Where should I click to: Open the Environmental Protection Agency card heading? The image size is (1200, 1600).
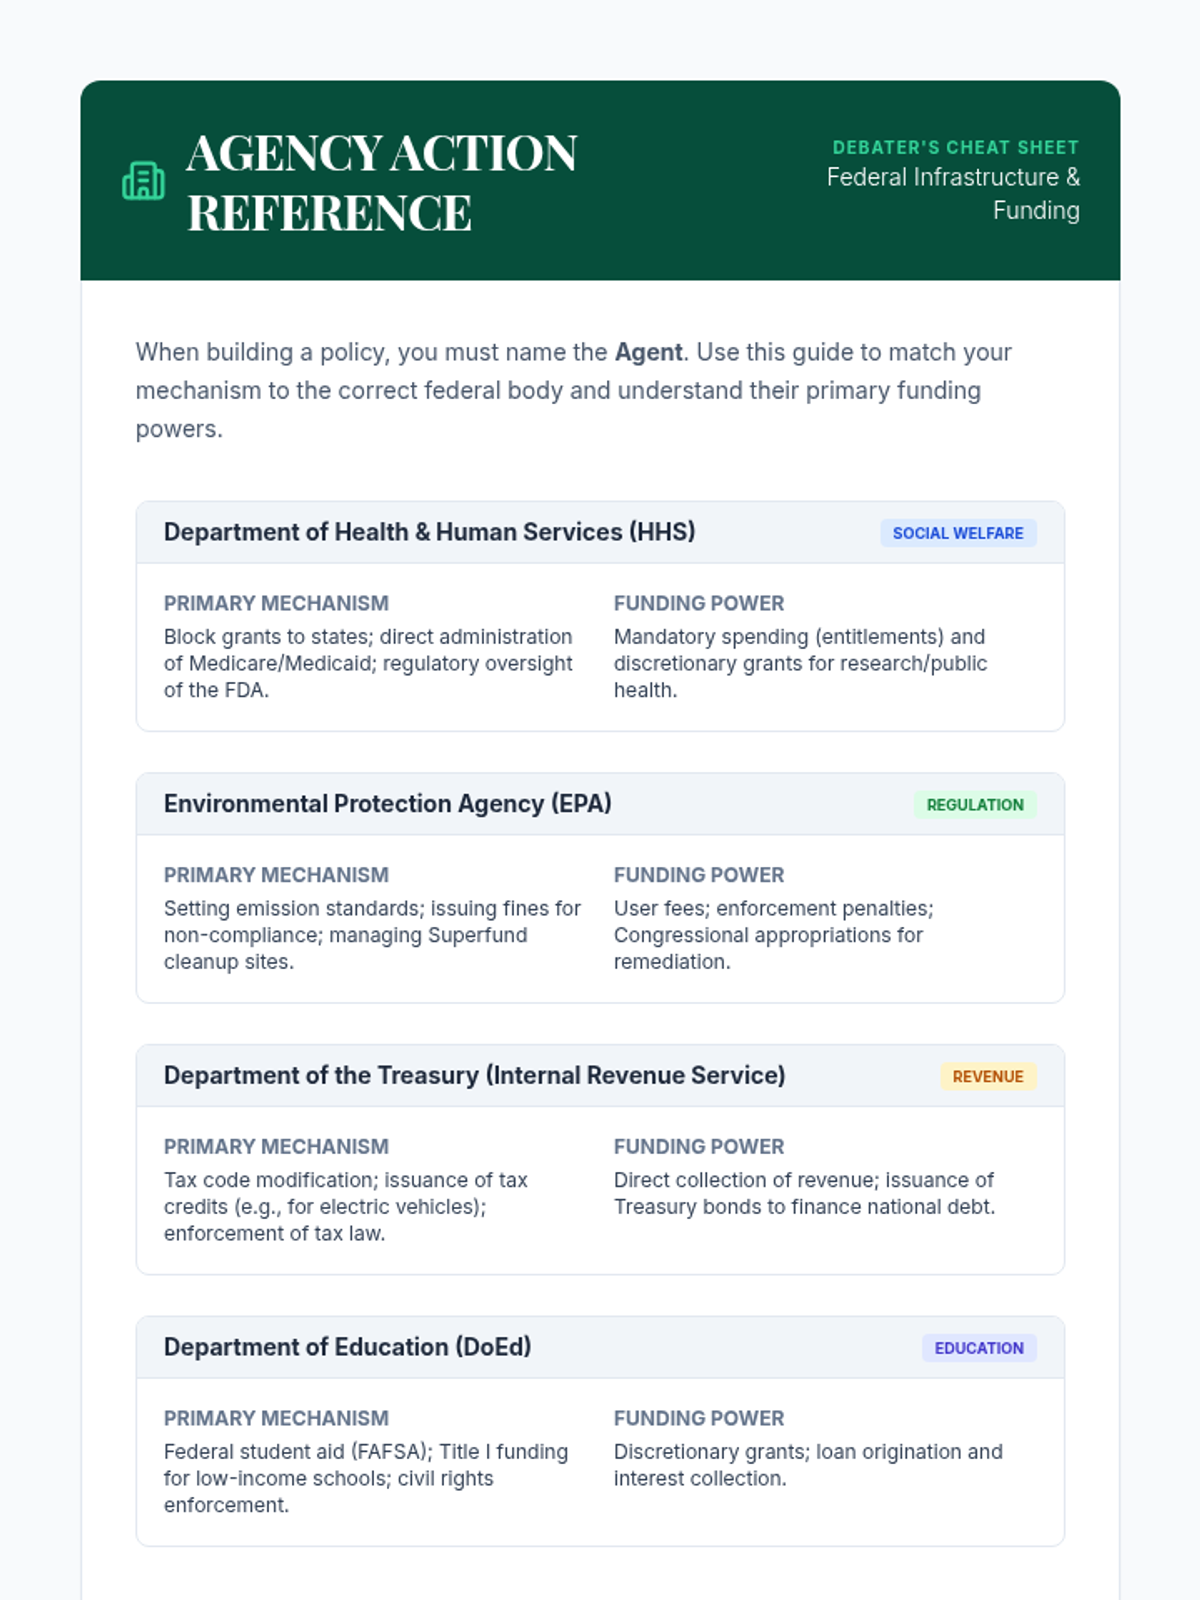click(x=387, y=804)
